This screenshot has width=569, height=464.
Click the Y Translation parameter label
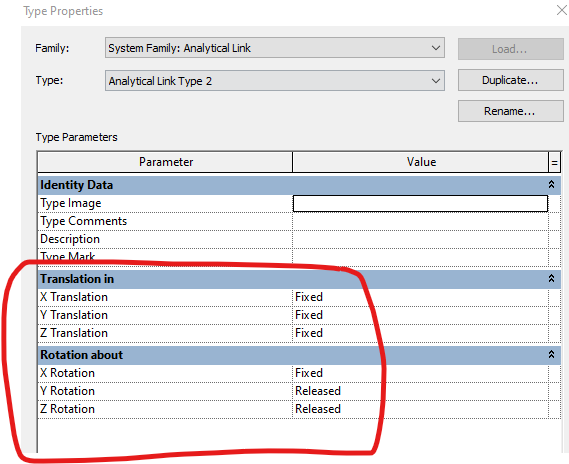74,315
